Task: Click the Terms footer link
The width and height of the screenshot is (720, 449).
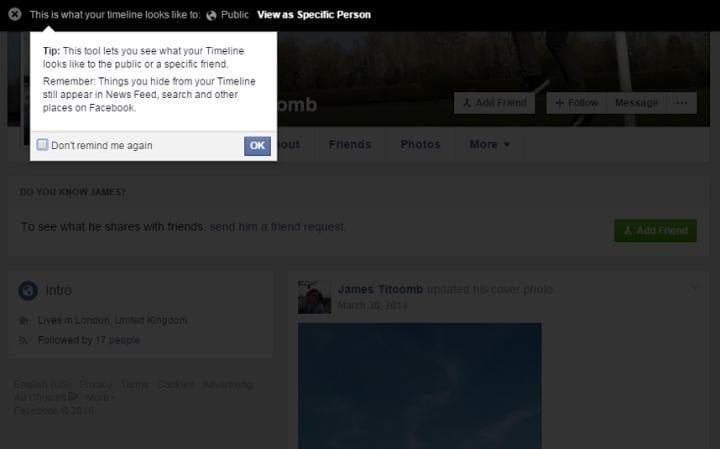Action: click(x=135, y=384)
